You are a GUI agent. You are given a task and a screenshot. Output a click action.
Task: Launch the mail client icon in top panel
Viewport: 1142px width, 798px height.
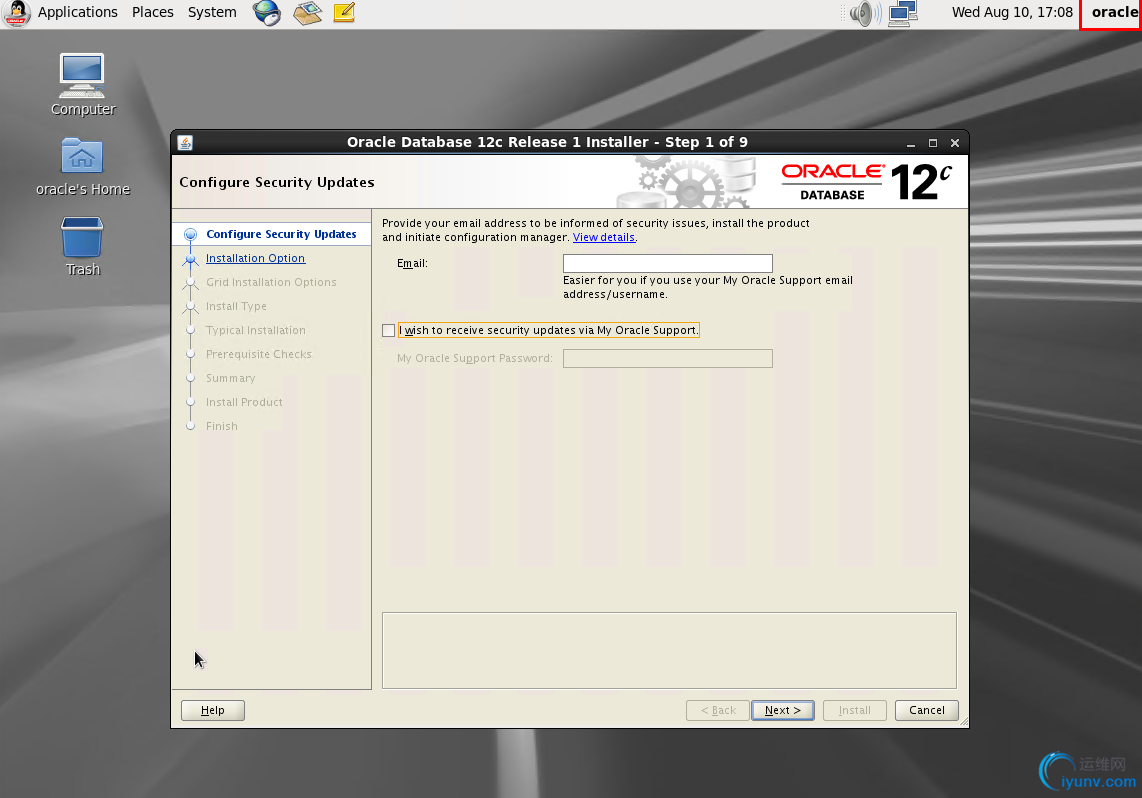pos(307,12)
